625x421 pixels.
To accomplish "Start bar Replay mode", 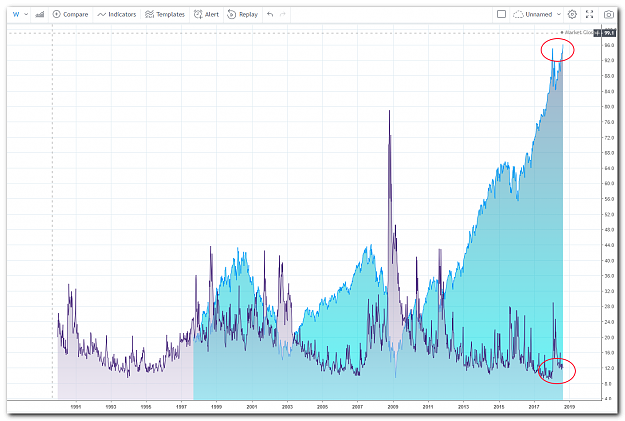I will 242,14.
